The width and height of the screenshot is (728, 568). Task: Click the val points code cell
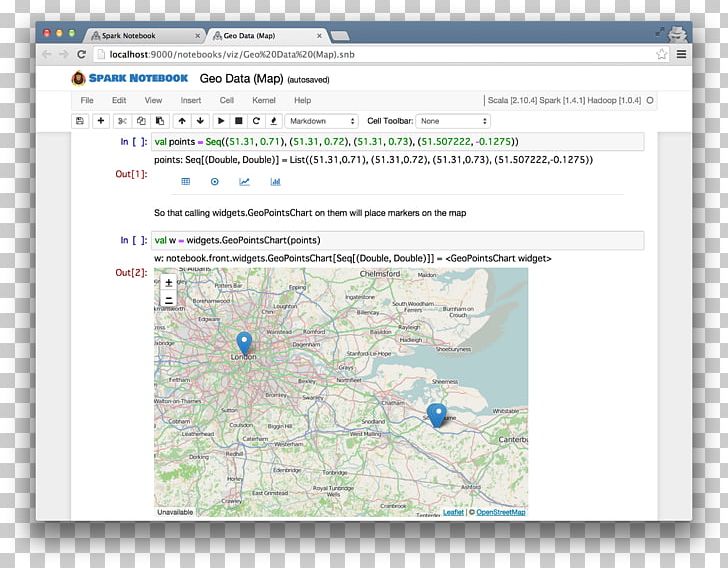397,142
